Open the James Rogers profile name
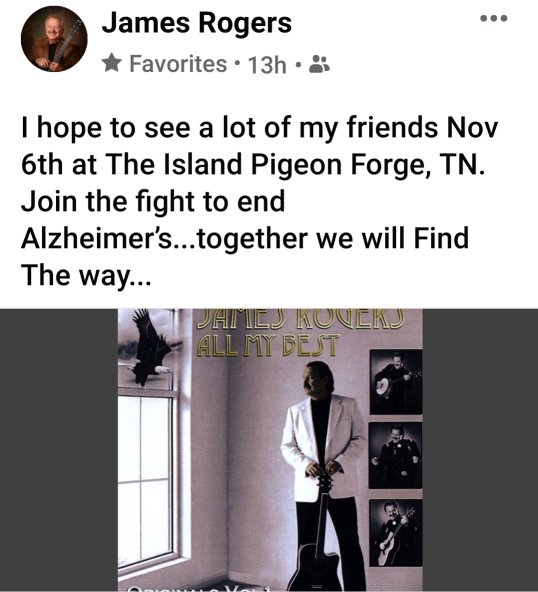 [197, 23]
